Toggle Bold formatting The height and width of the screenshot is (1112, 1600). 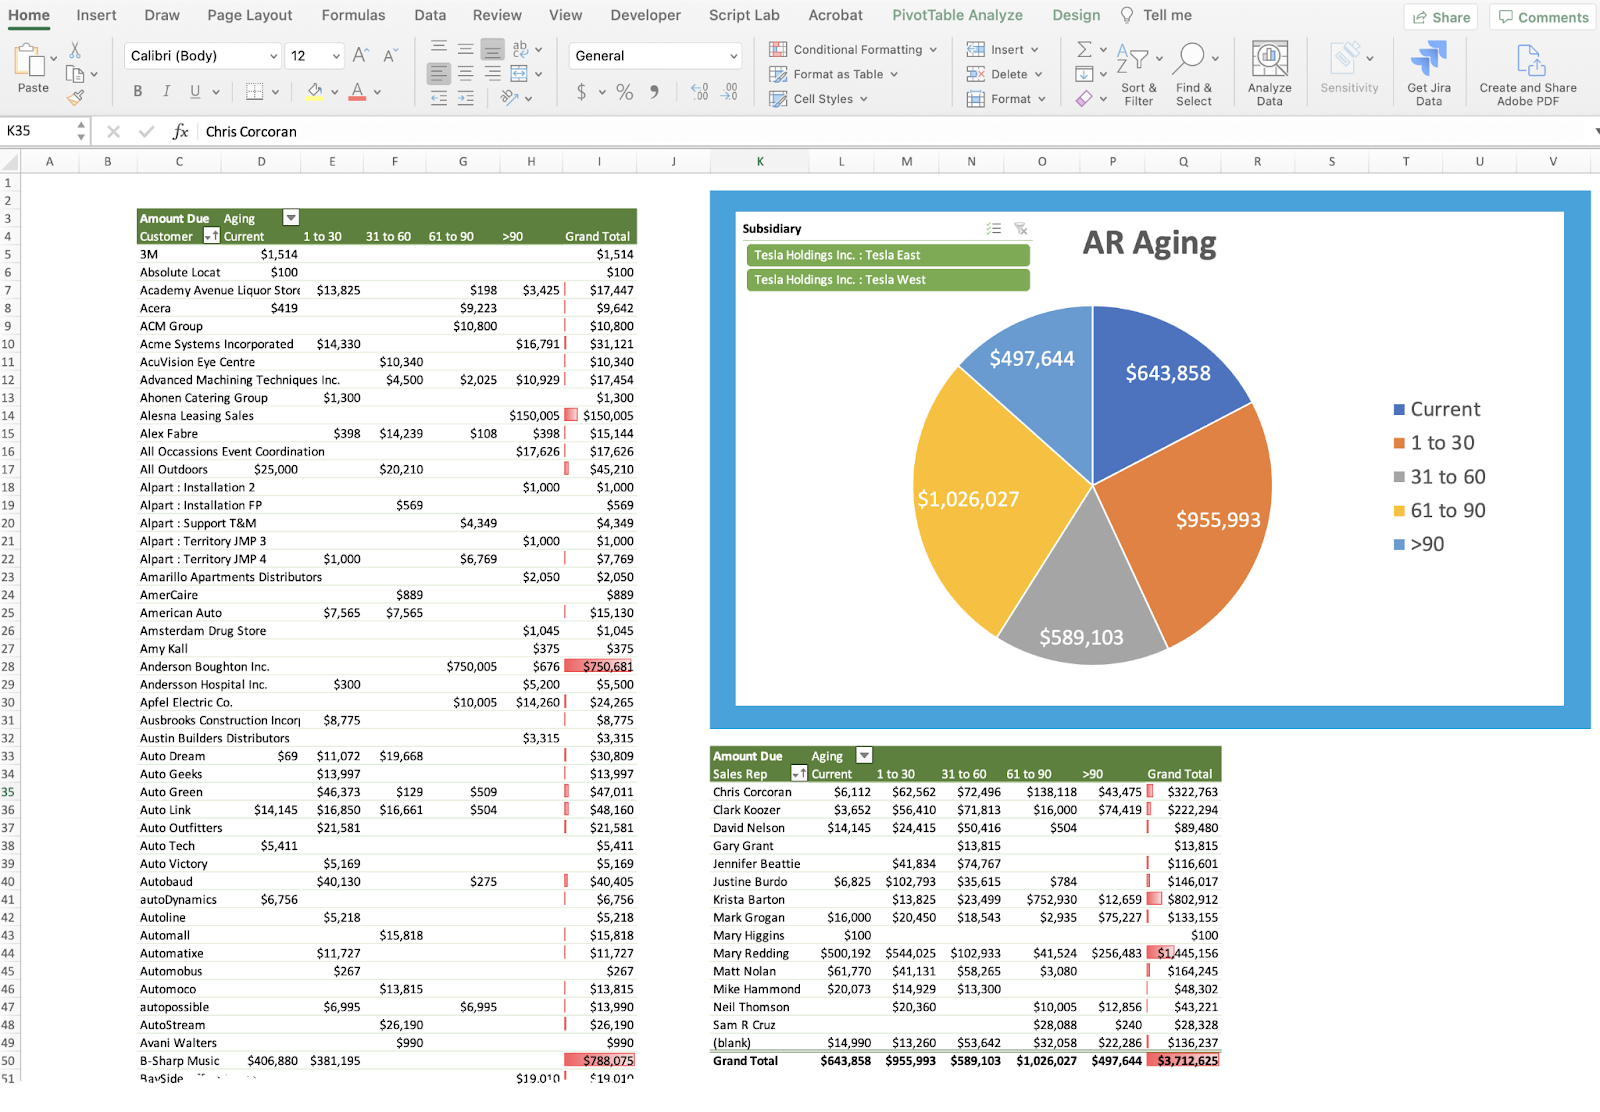point(138,92)
